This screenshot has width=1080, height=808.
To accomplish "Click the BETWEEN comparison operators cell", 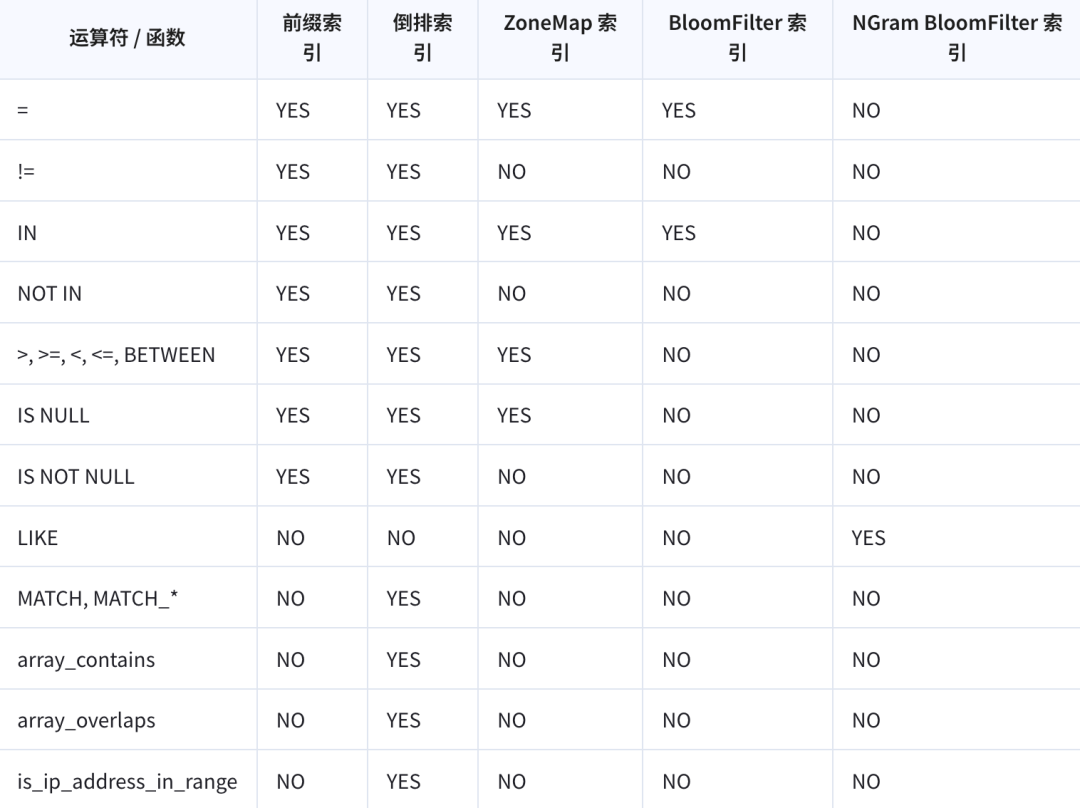I will [116, 355].
